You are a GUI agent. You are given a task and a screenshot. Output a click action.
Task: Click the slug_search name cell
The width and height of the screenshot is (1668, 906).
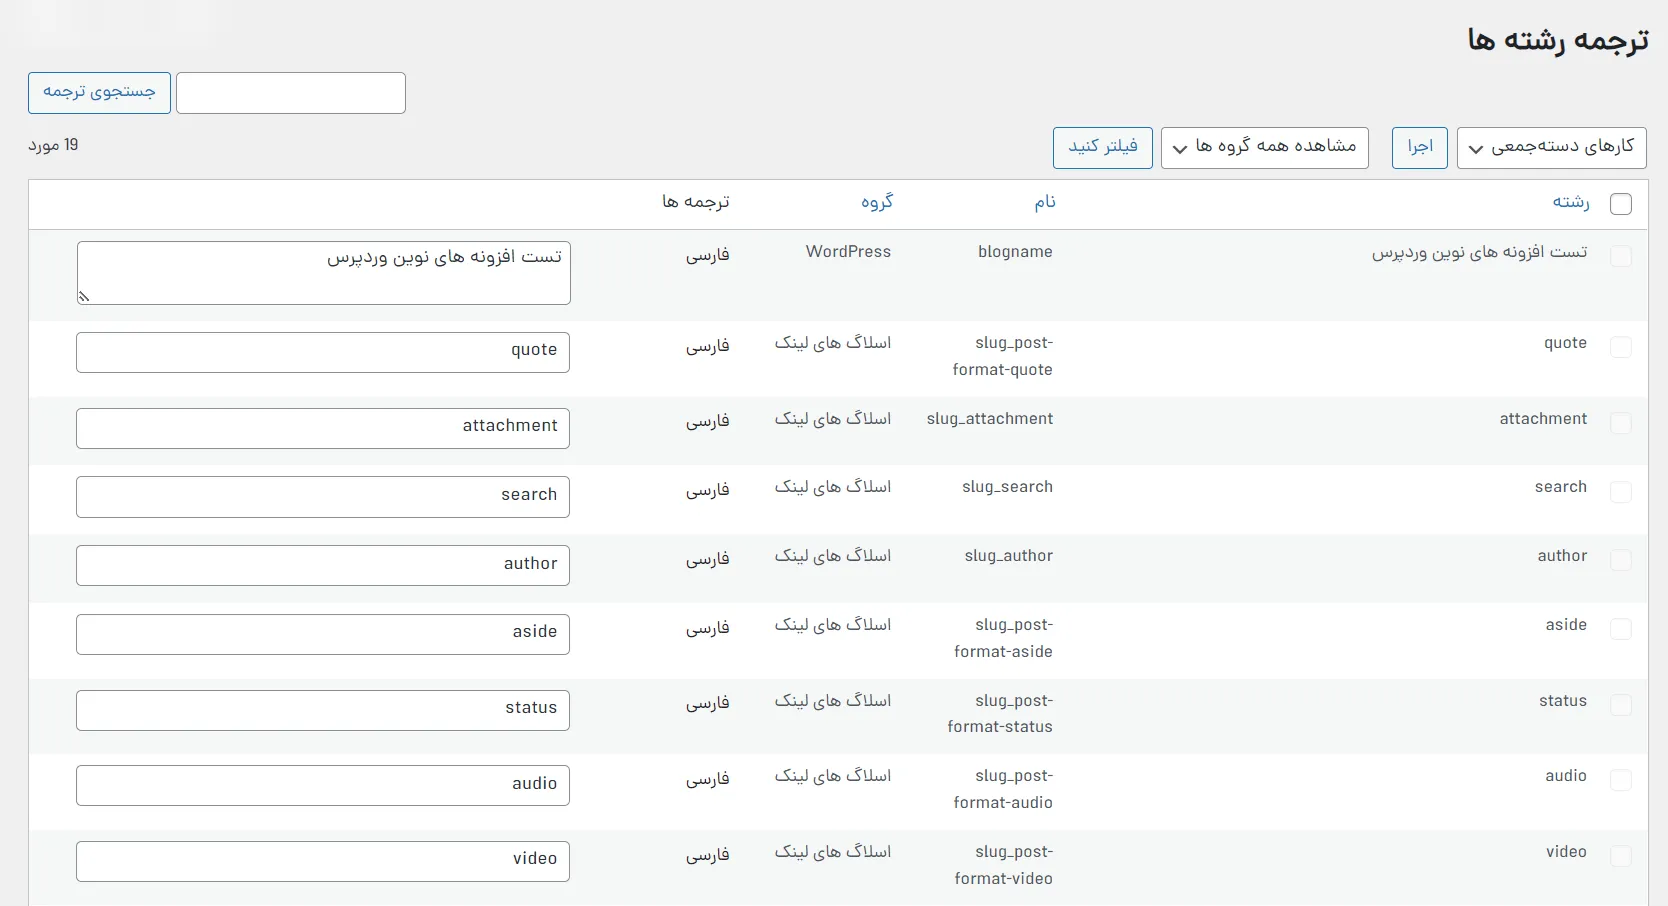click(x=1007, y=487)
